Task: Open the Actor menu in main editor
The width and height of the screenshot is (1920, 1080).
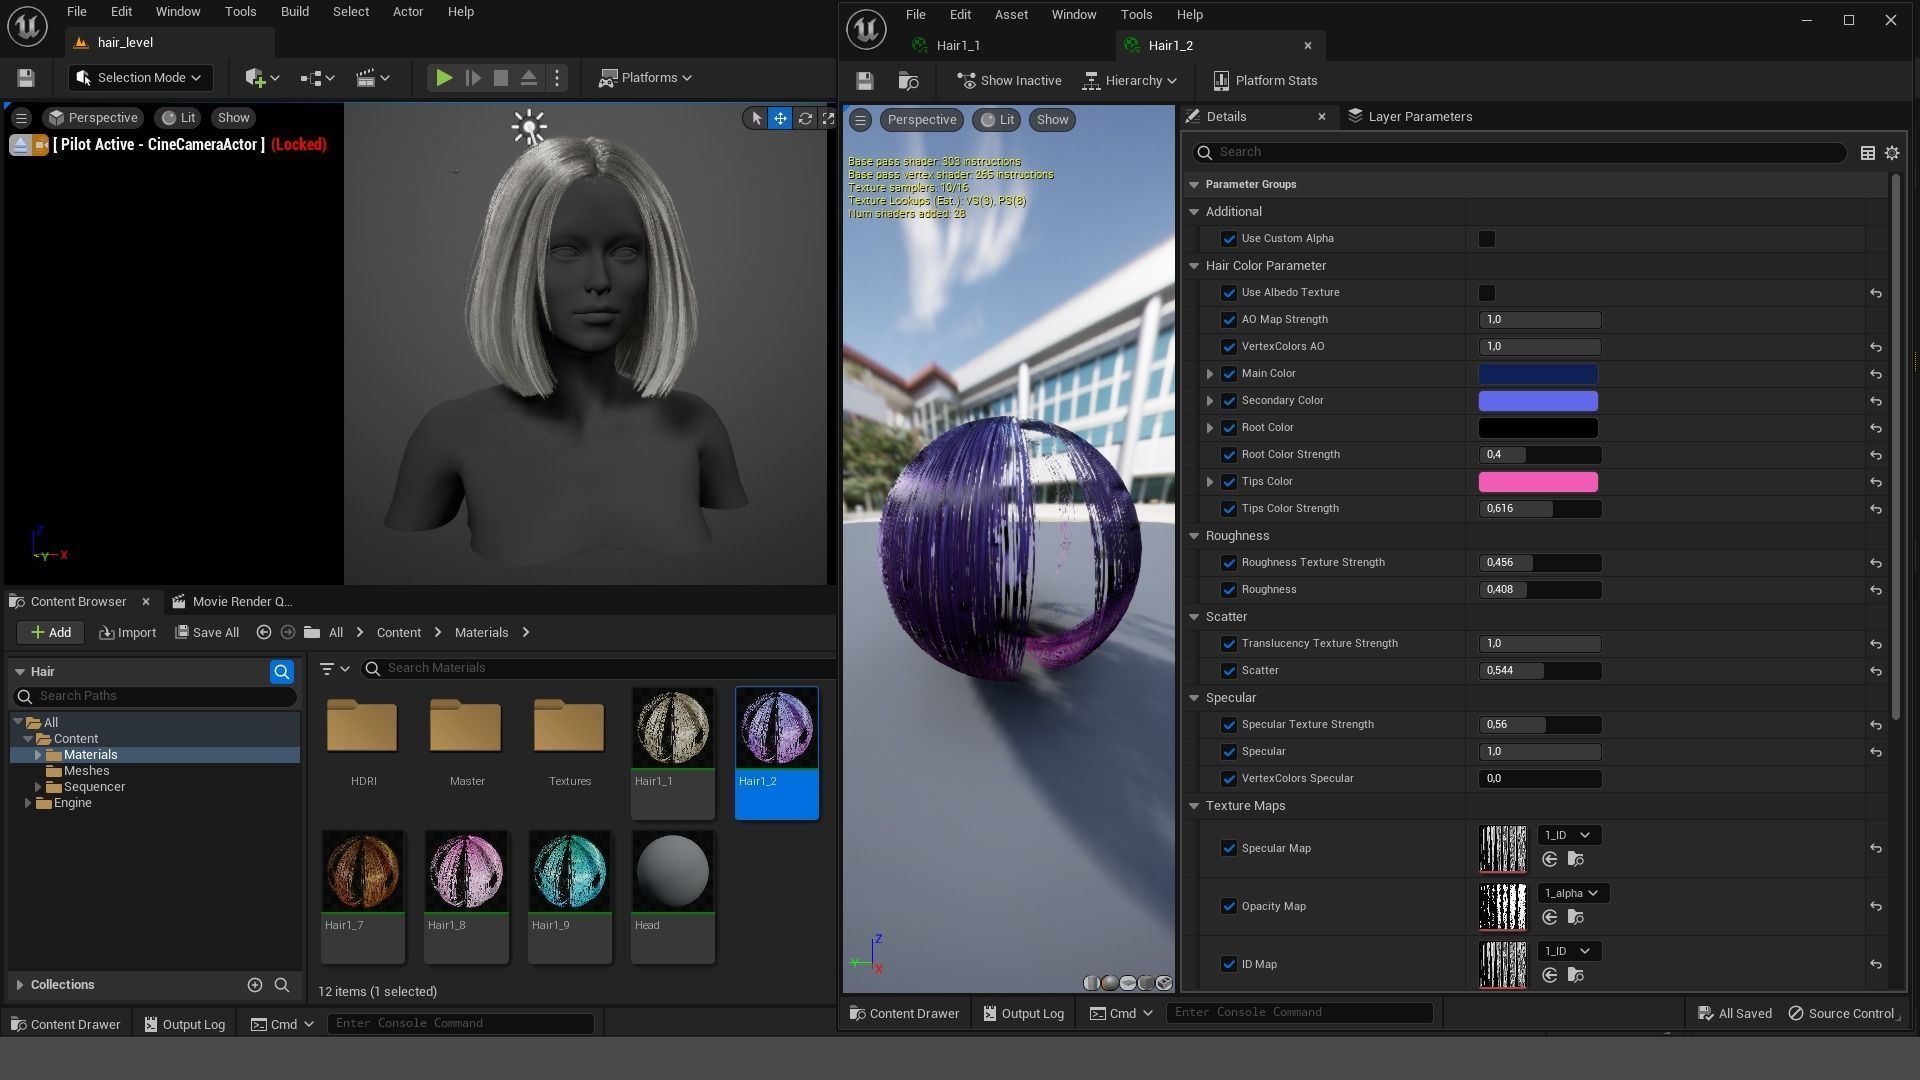Action: [407, 12]
